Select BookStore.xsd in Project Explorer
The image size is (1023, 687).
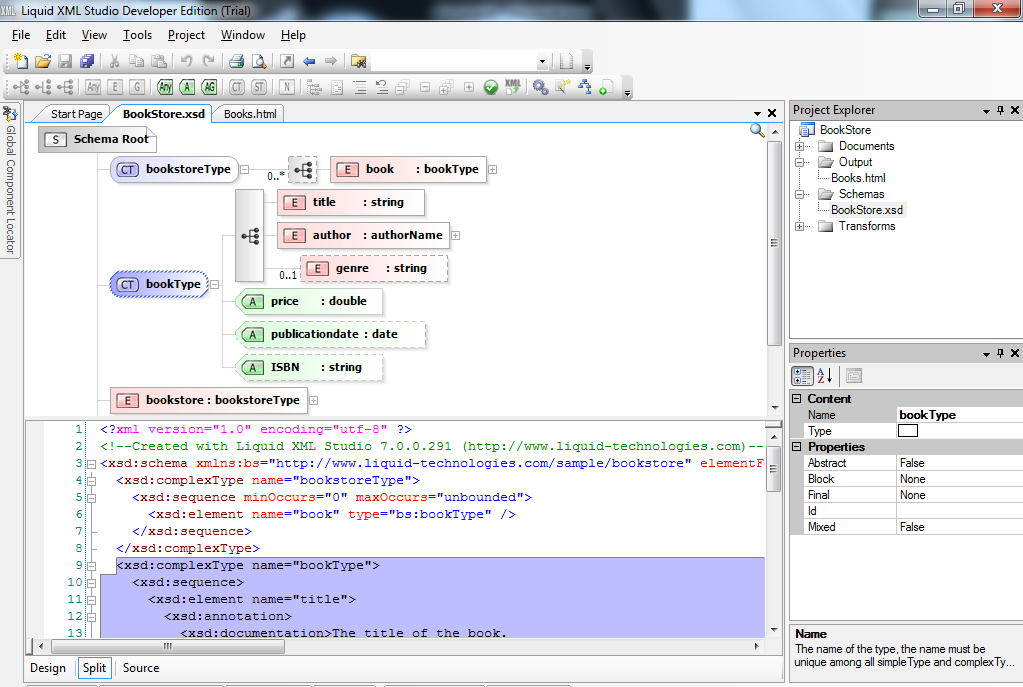pos(866,210)
